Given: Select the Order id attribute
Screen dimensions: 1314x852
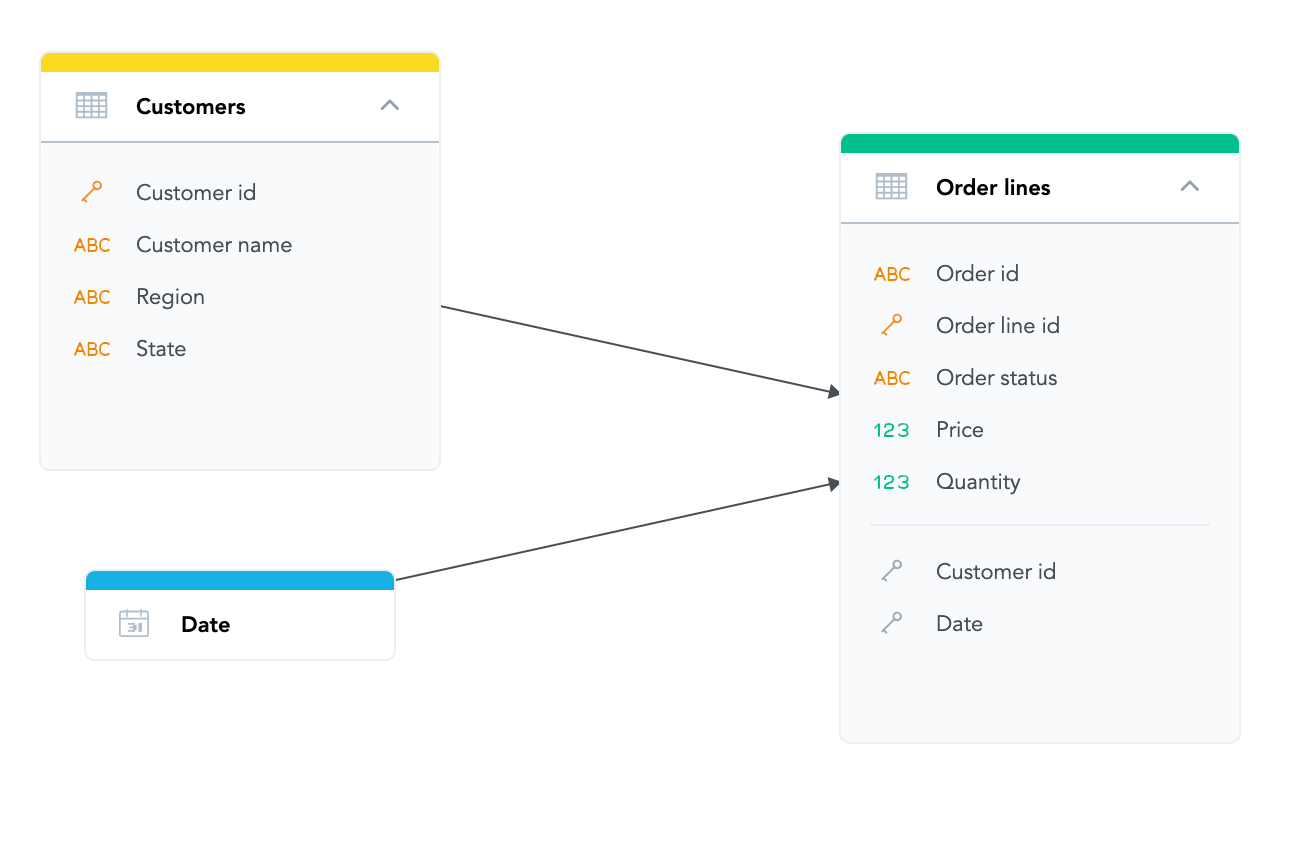Looking at the screenshot, I should [977, 274].
